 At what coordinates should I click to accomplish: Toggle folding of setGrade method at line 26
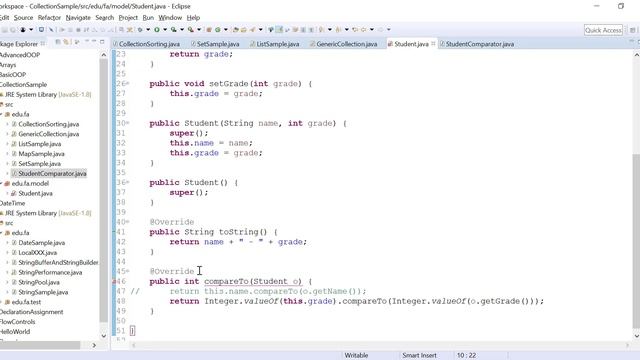coord(127,84)
